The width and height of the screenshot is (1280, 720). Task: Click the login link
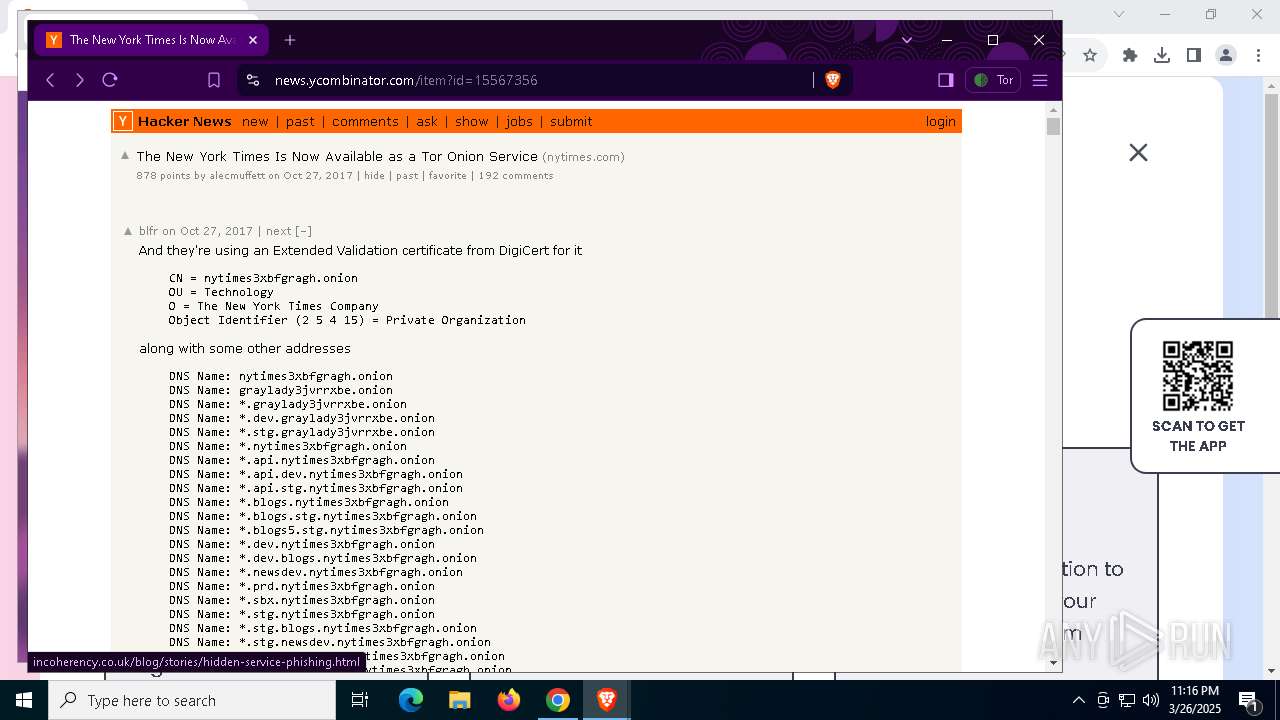click(x=941, y=121)
